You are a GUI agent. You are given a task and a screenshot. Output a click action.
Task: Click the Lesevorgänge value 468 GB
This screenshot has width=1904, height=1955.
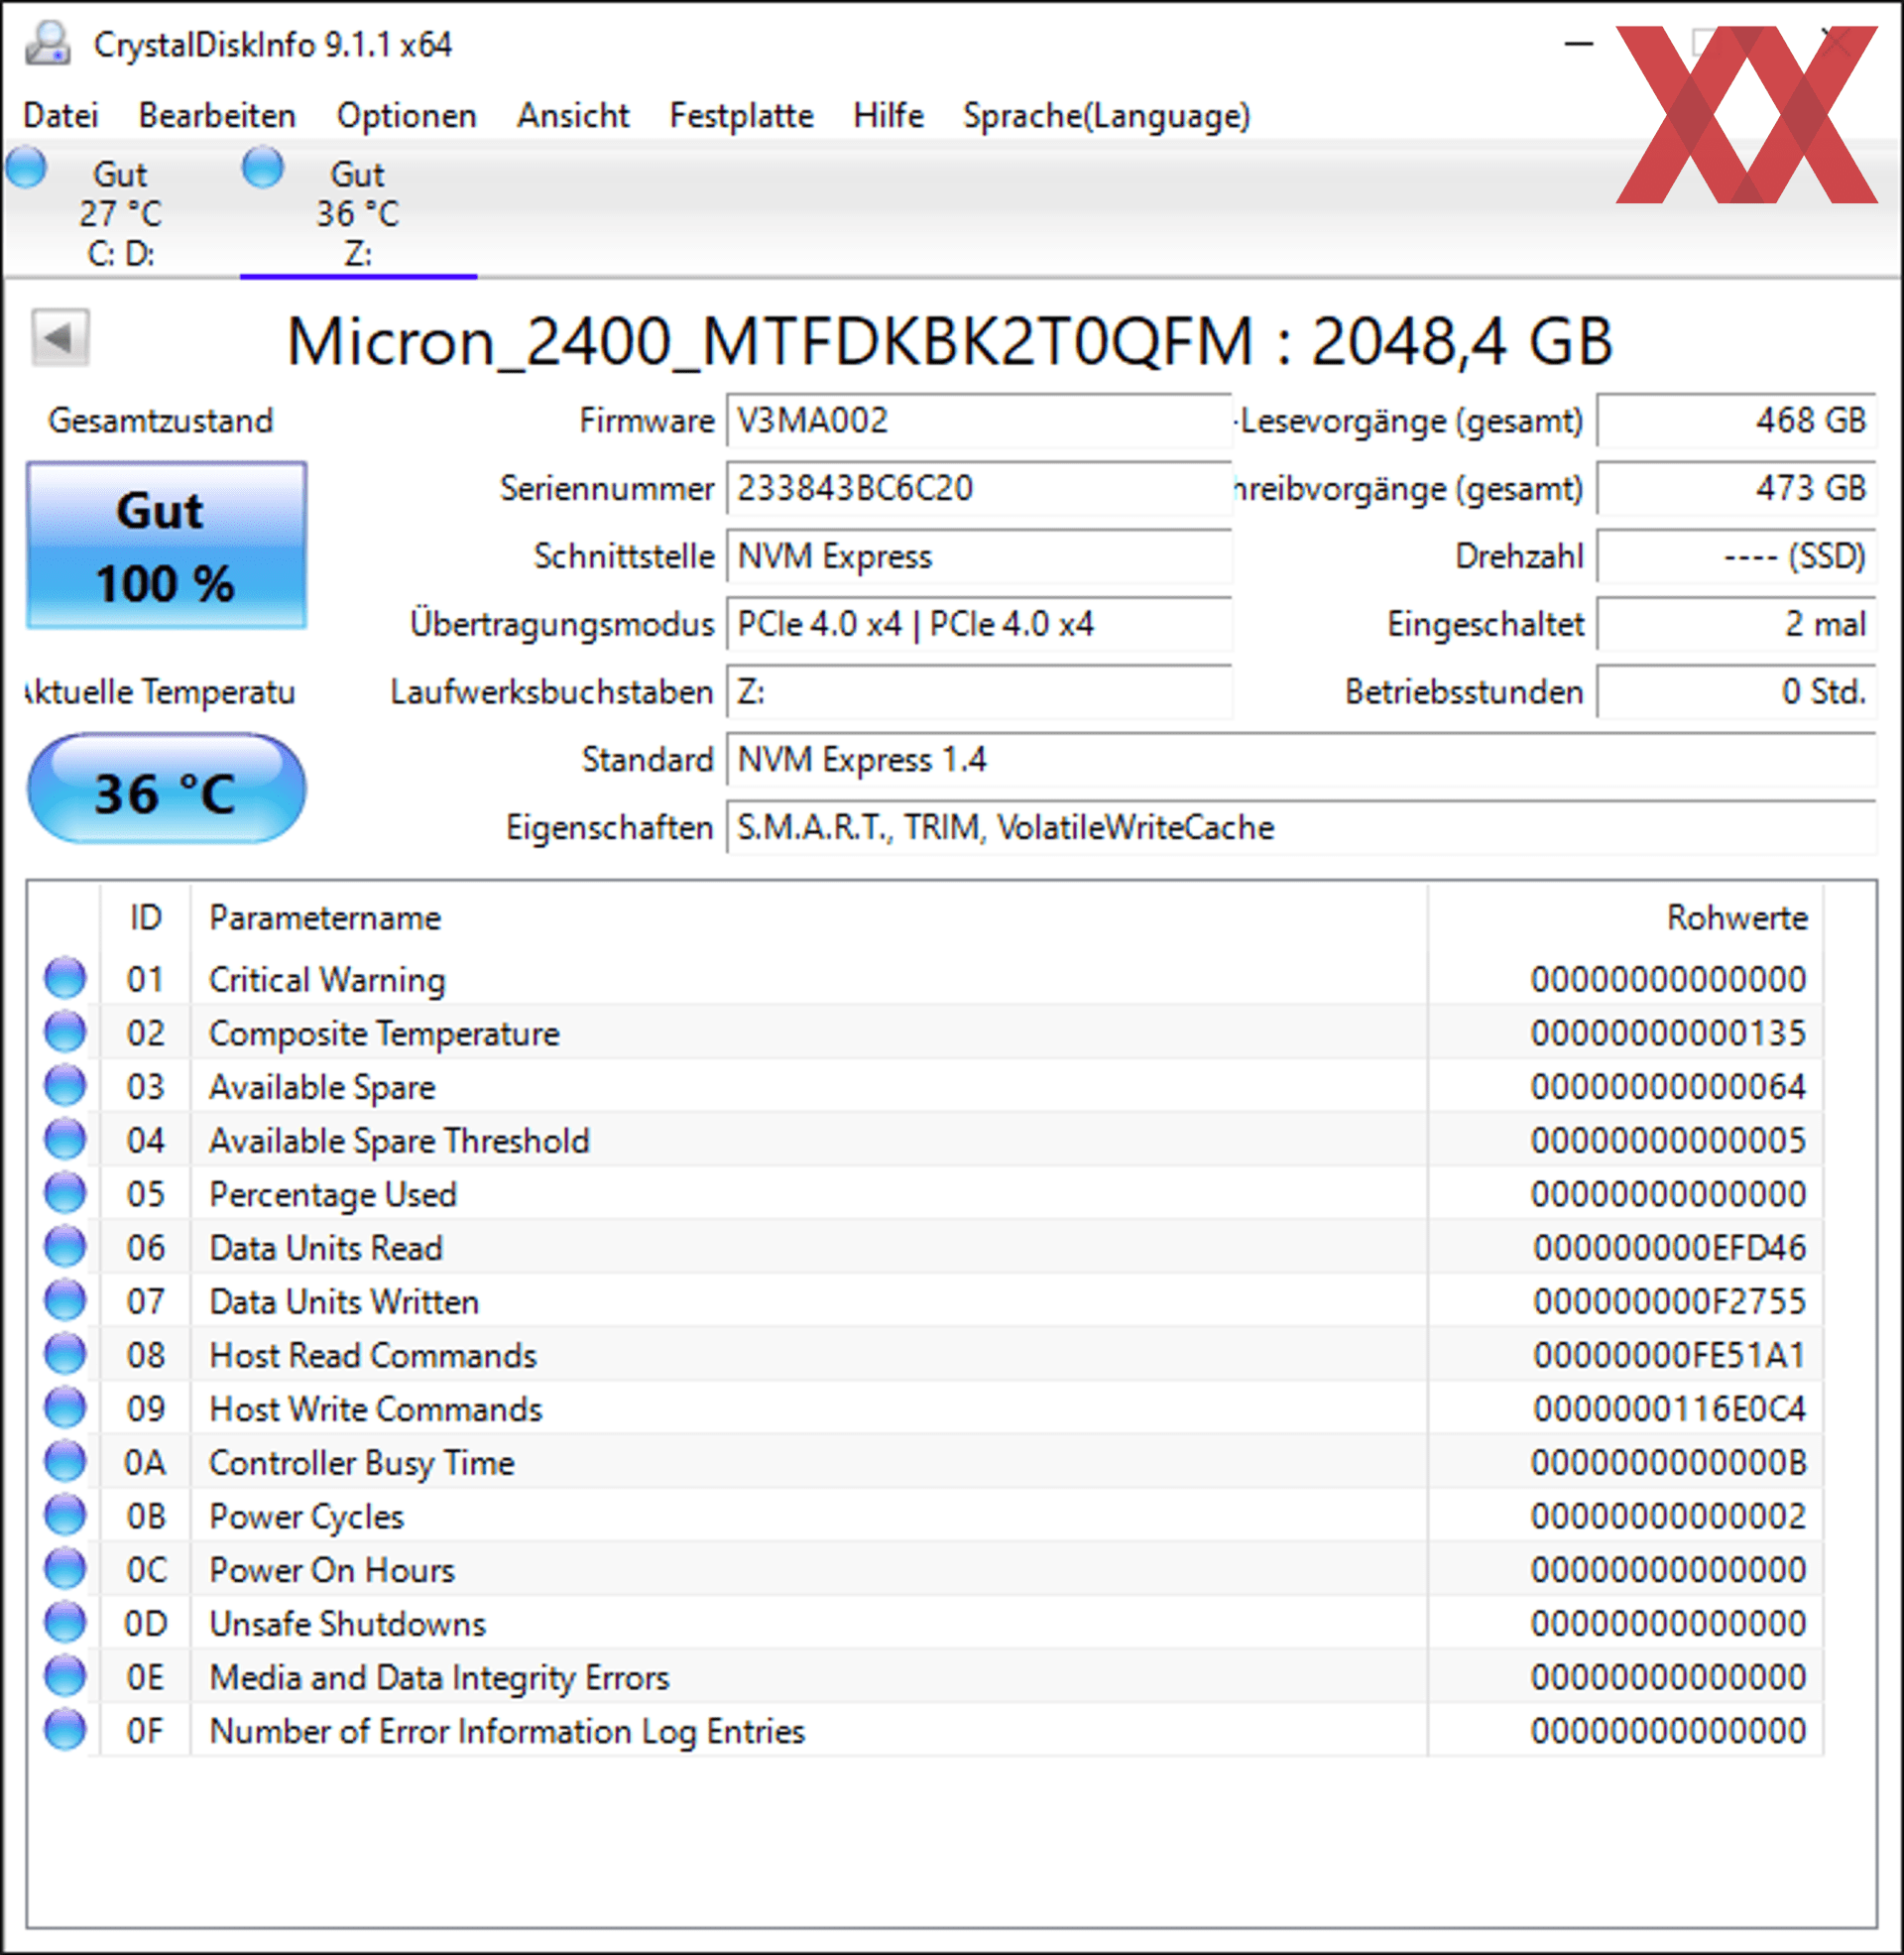[x=1736, y=420]
